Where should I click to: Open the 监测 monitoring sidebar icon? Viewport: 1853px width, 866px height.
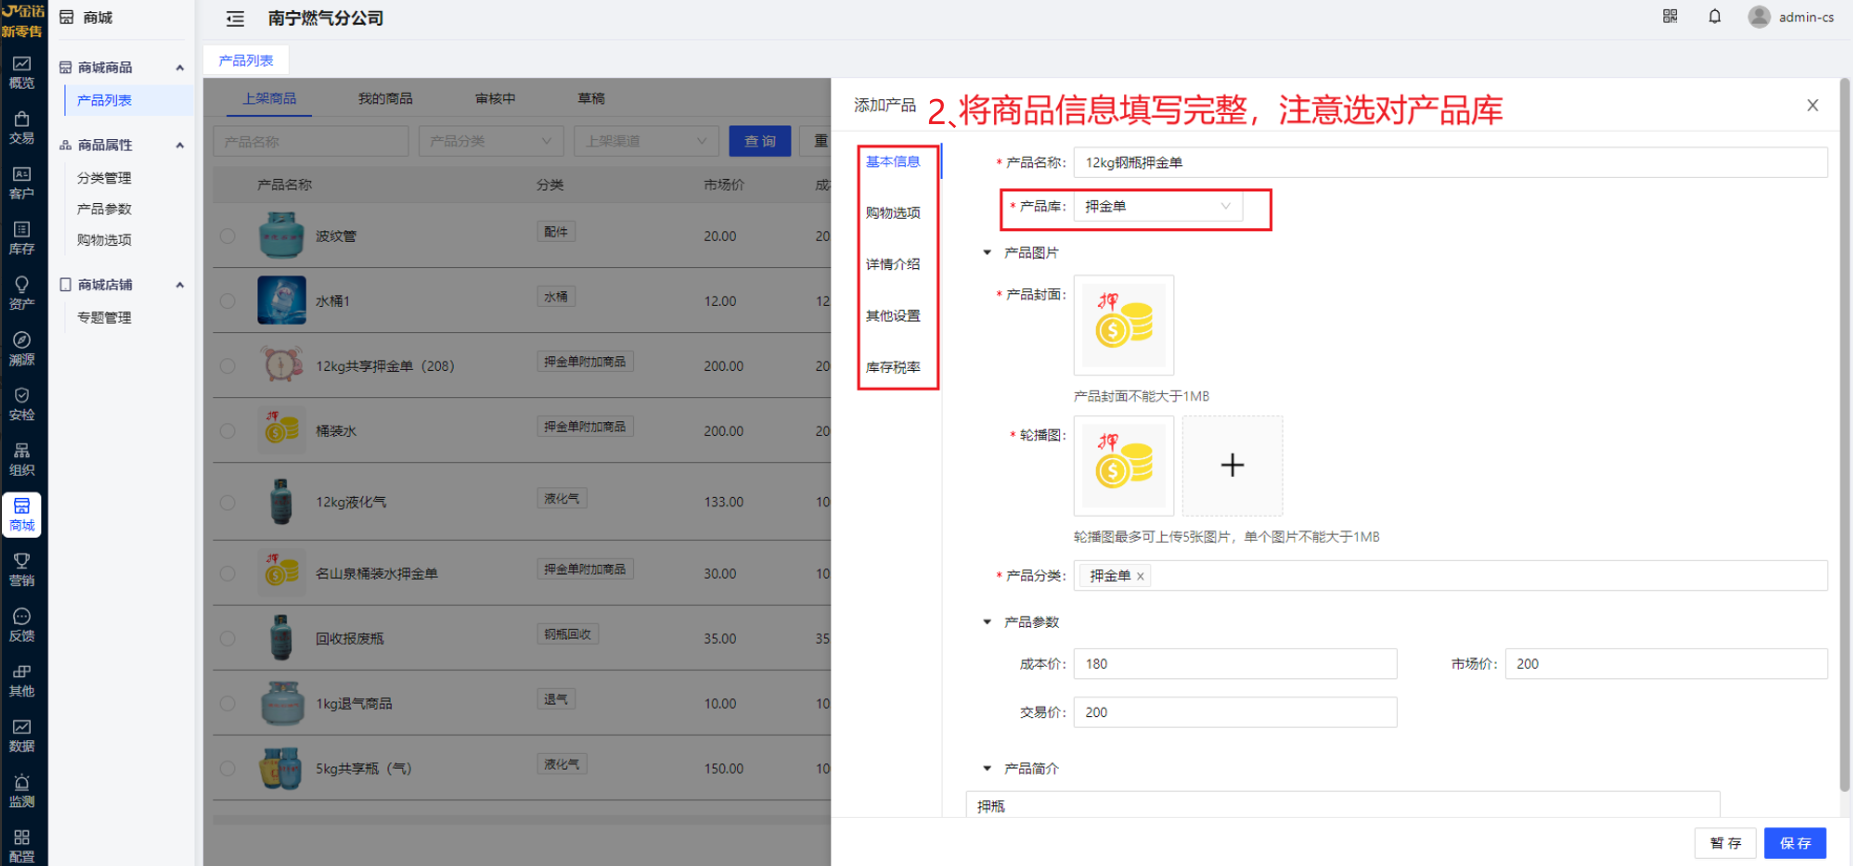tap(22, 790)
